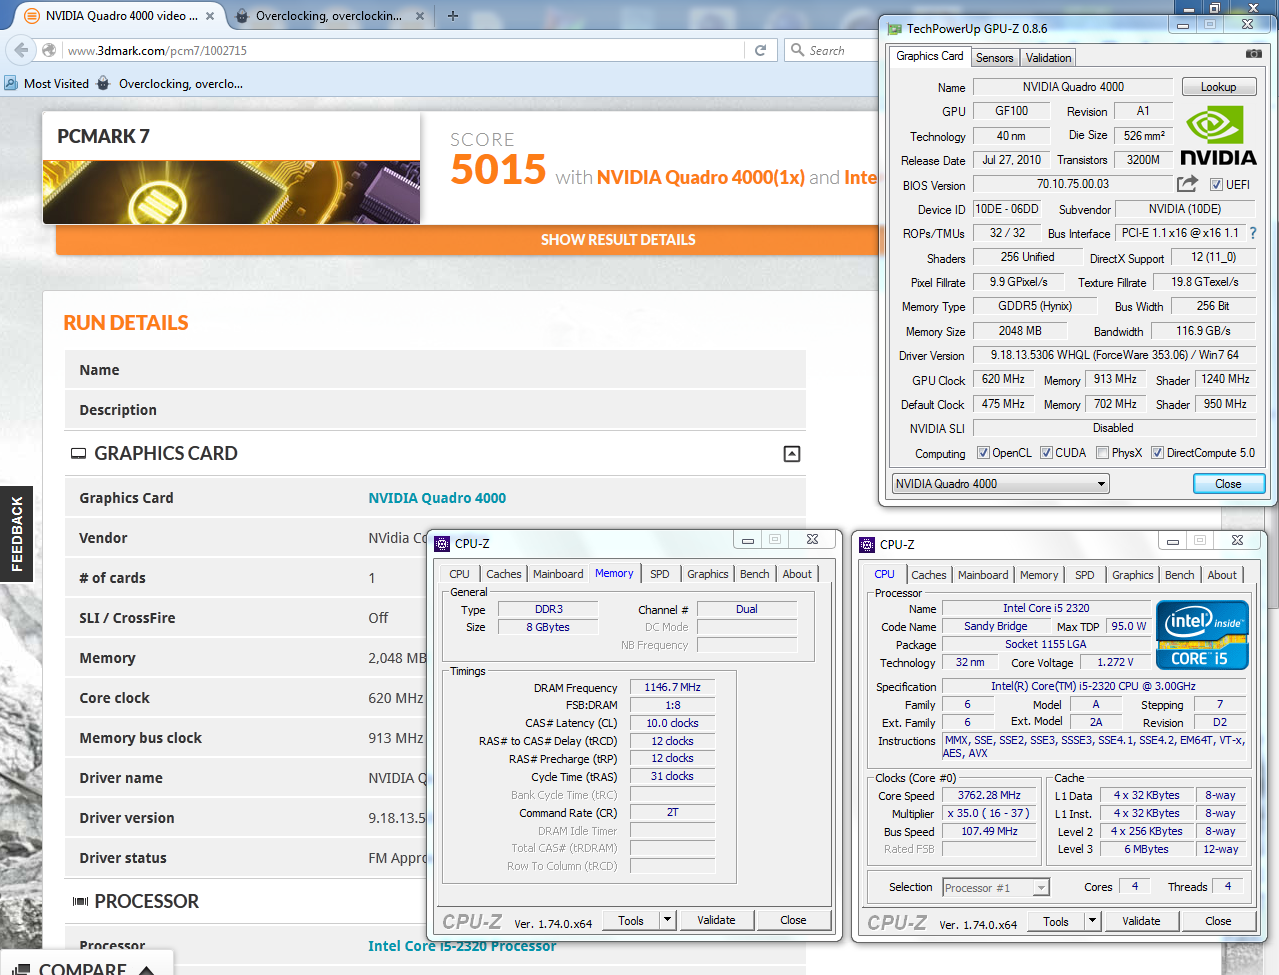
Task: Switch to Validation tab in GPU-Z
Action: click(1048, 58)
